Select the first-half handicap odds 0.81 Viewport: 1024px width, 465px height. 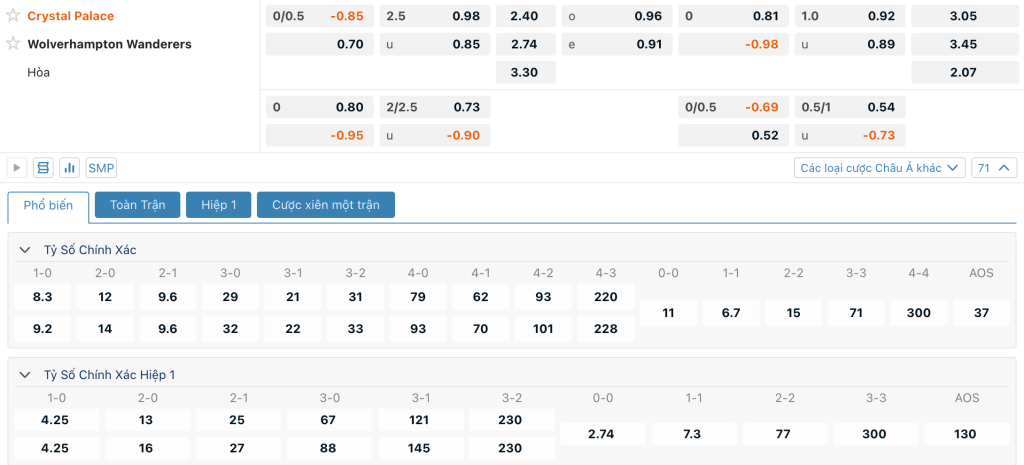(x=733, y=16)
